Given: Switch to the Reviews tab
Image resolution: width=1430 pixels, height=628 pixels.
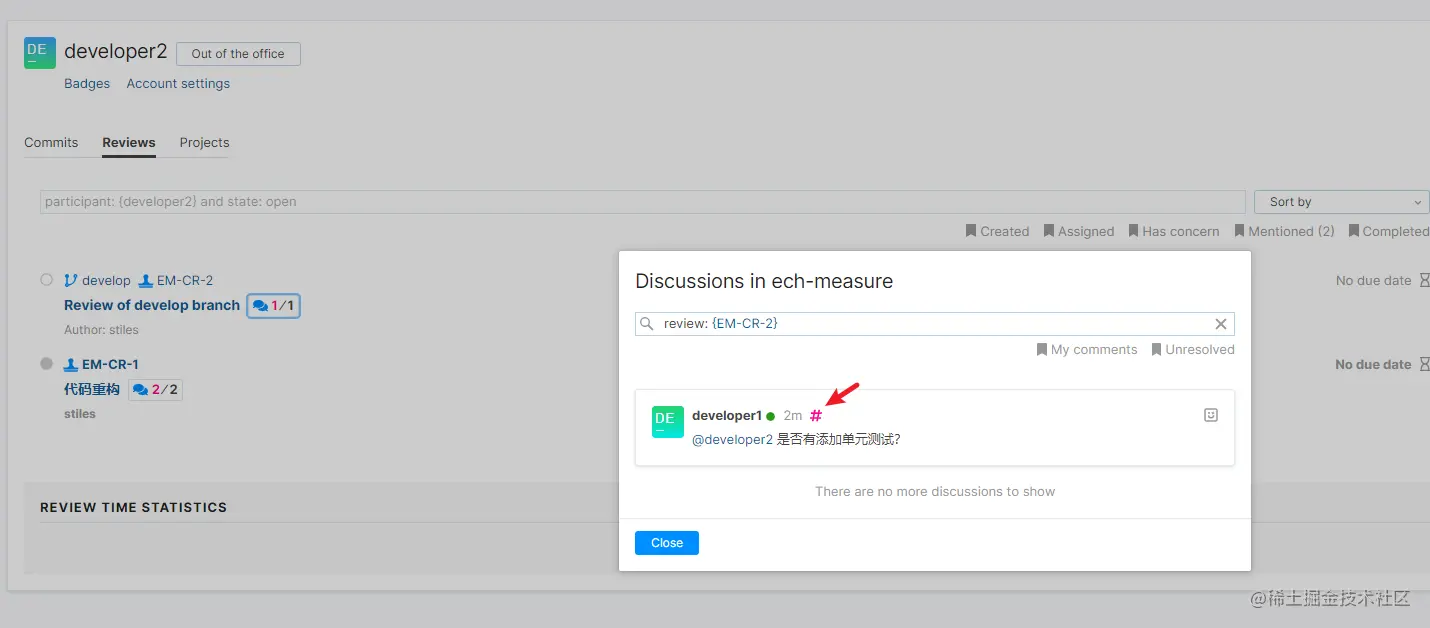Looking at the screenshot, I should 129,143.
